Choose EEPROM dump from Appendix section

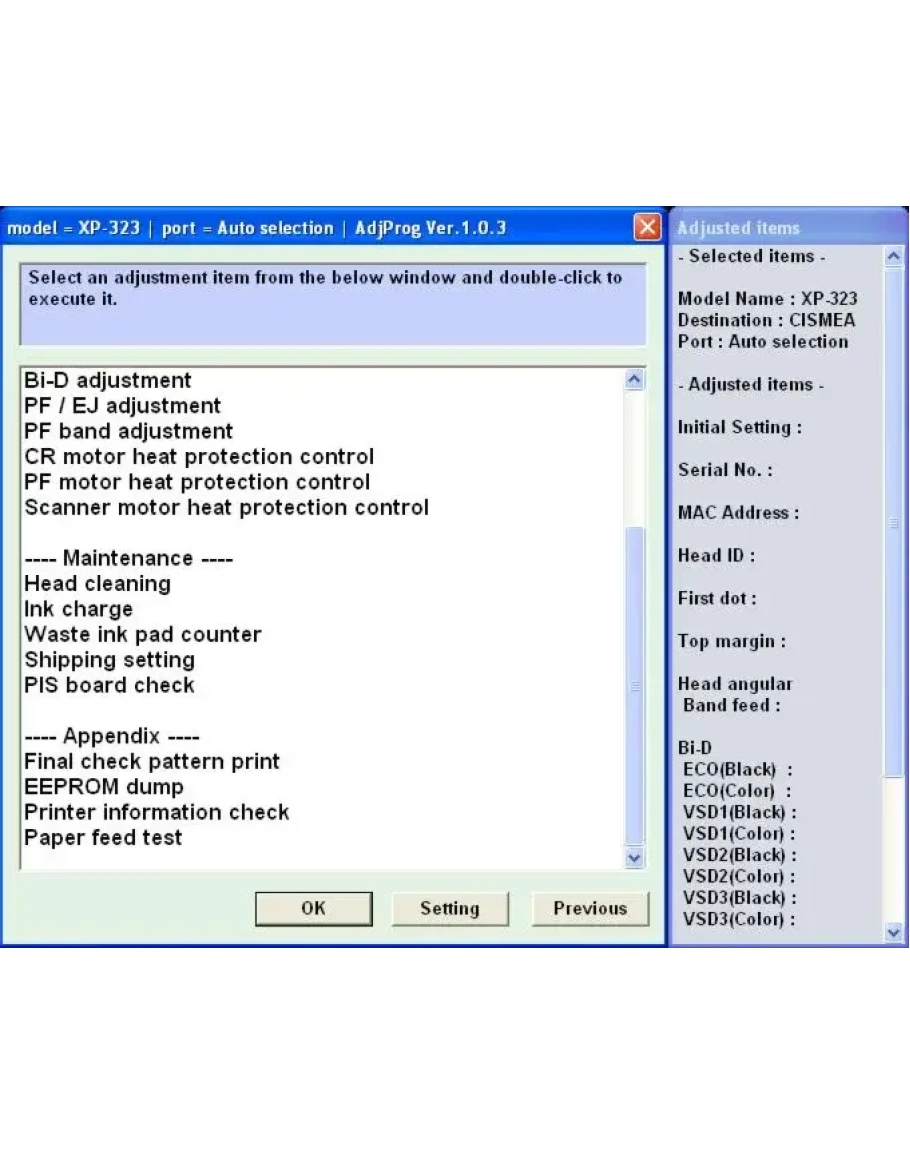coord(103,786)
